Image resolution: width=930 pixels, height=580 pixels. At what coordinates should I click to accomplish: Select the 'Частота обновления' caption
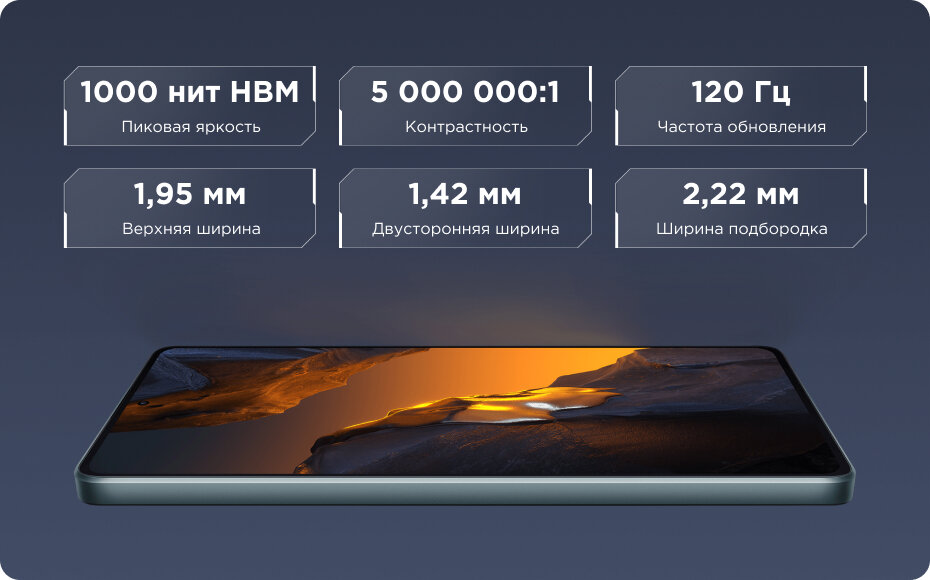(x=741, y=126)
